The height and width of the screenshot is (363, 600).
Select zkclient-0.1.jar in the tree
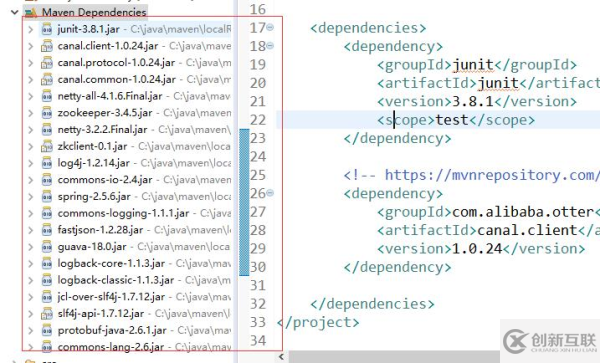[x=92, y=146]
